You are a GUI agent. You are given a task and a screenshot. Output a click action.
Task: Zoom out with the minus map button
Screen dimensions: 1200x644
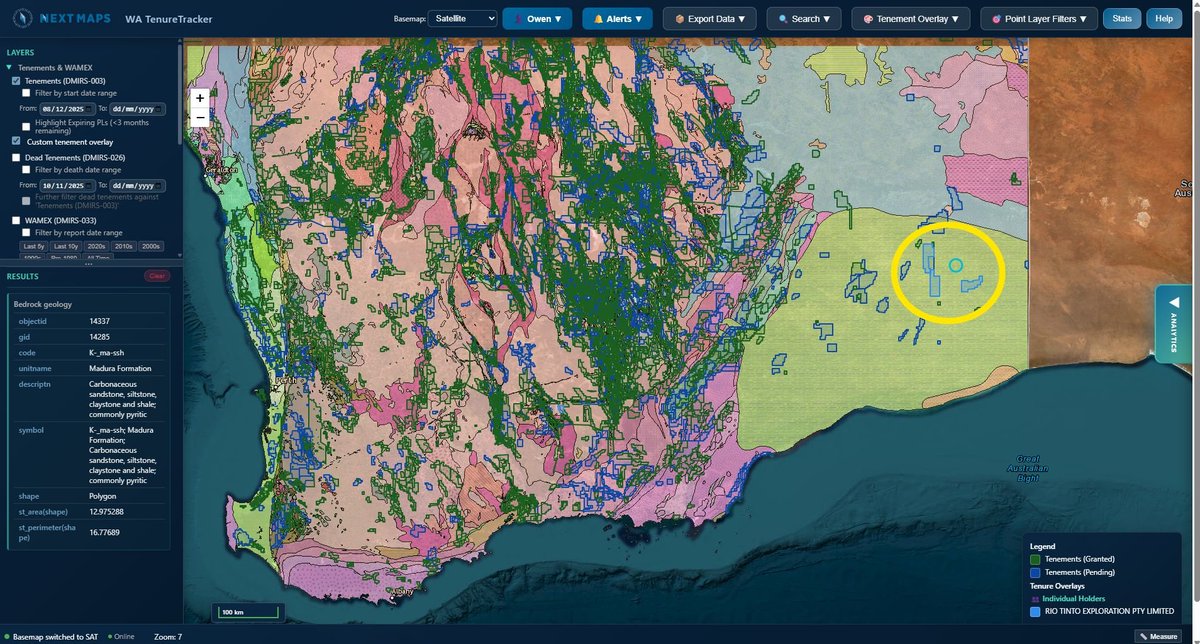(x=200, y=117)
